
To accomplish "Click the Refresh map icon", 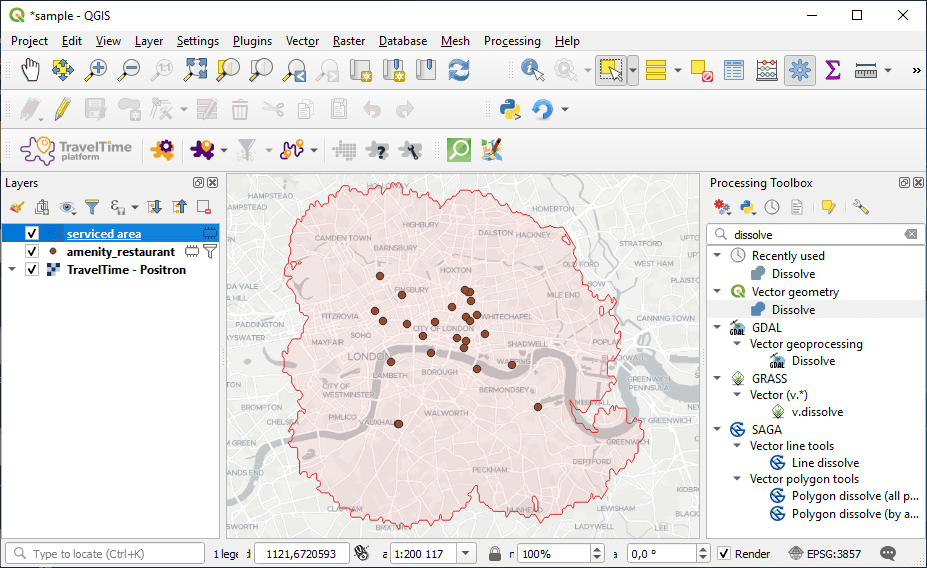I will (x=459, y=70).
